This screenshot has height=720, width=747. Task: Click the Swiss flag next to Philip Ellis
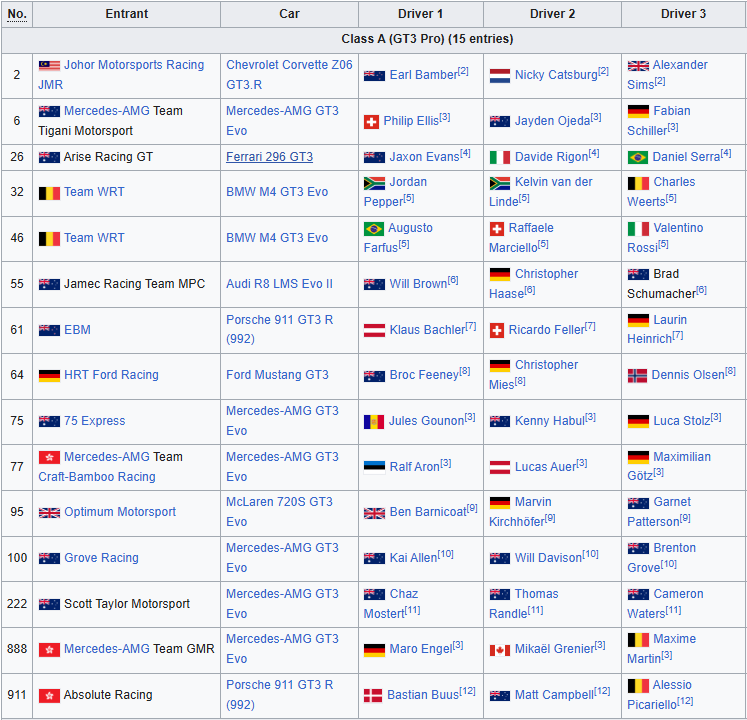tap(371, 122)
